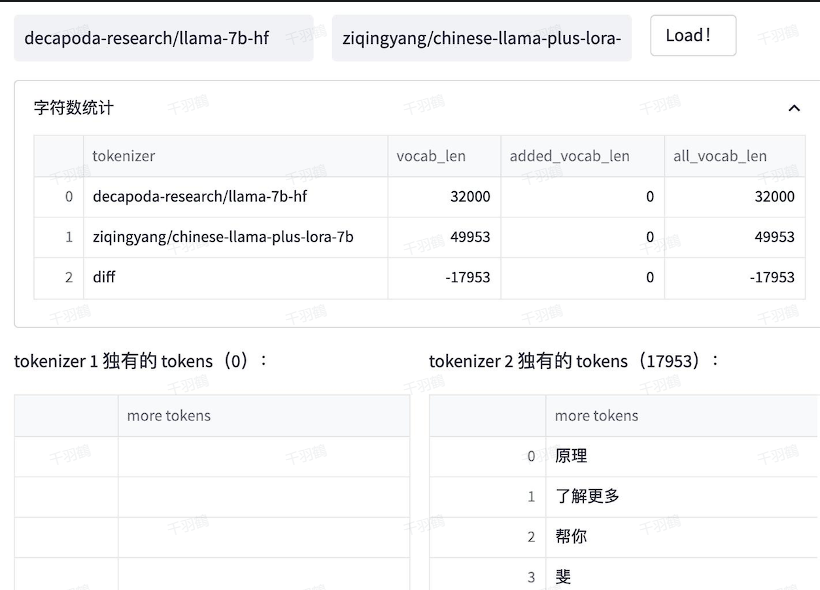Click the Load! button
820x590 pixels.
[693, 36]
